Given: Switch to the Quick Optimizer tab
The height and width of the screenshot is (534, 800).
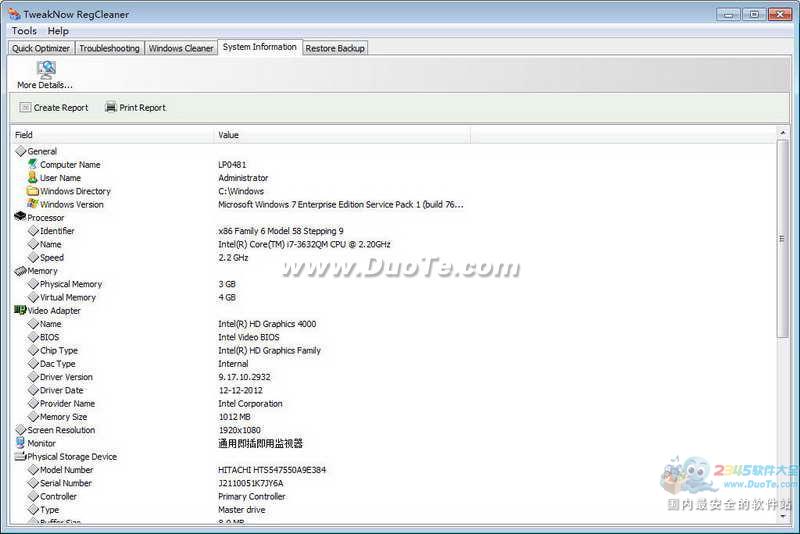Looking at the screenshot, I should 41,48.
